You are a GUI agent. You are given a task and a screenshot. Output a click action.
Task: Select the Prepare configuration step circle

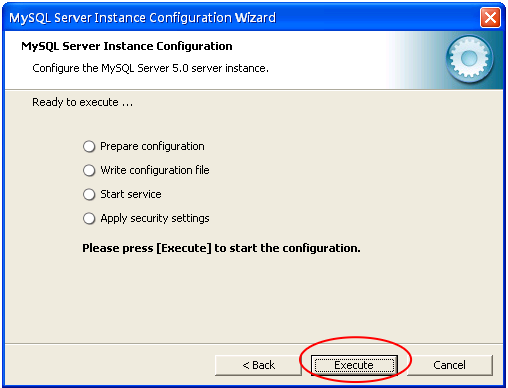pos(89,146)
